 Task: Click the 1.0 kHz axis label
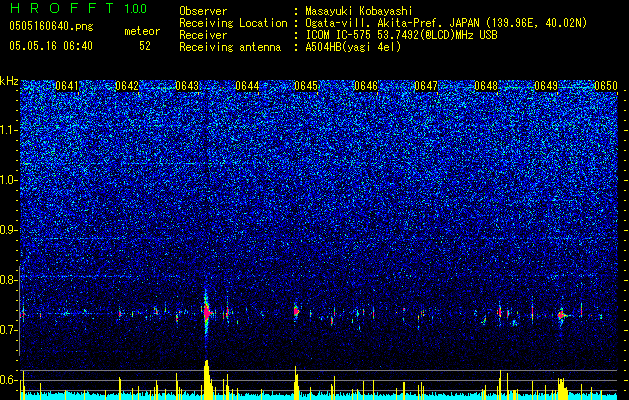pos(9,180)
